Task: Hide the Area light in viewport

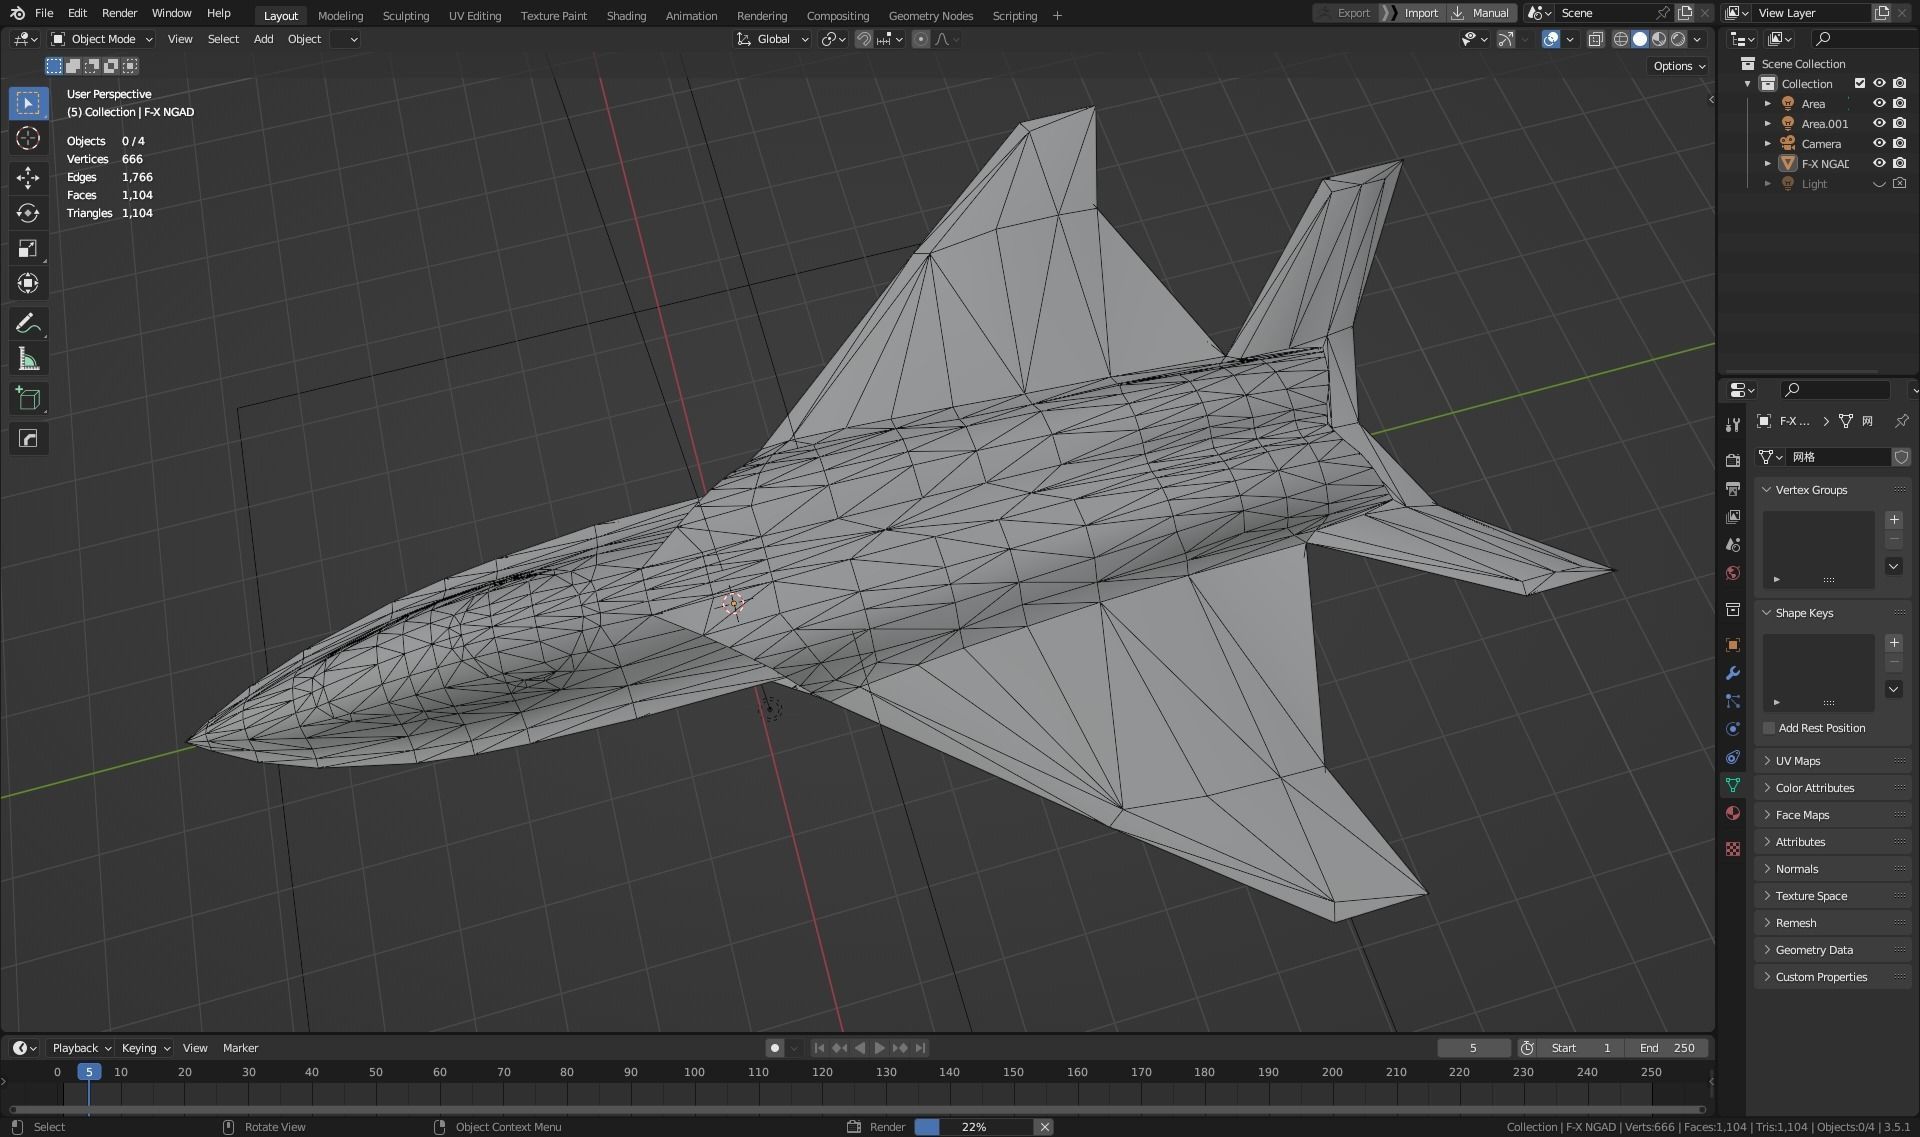Action: coord(1879,103)
